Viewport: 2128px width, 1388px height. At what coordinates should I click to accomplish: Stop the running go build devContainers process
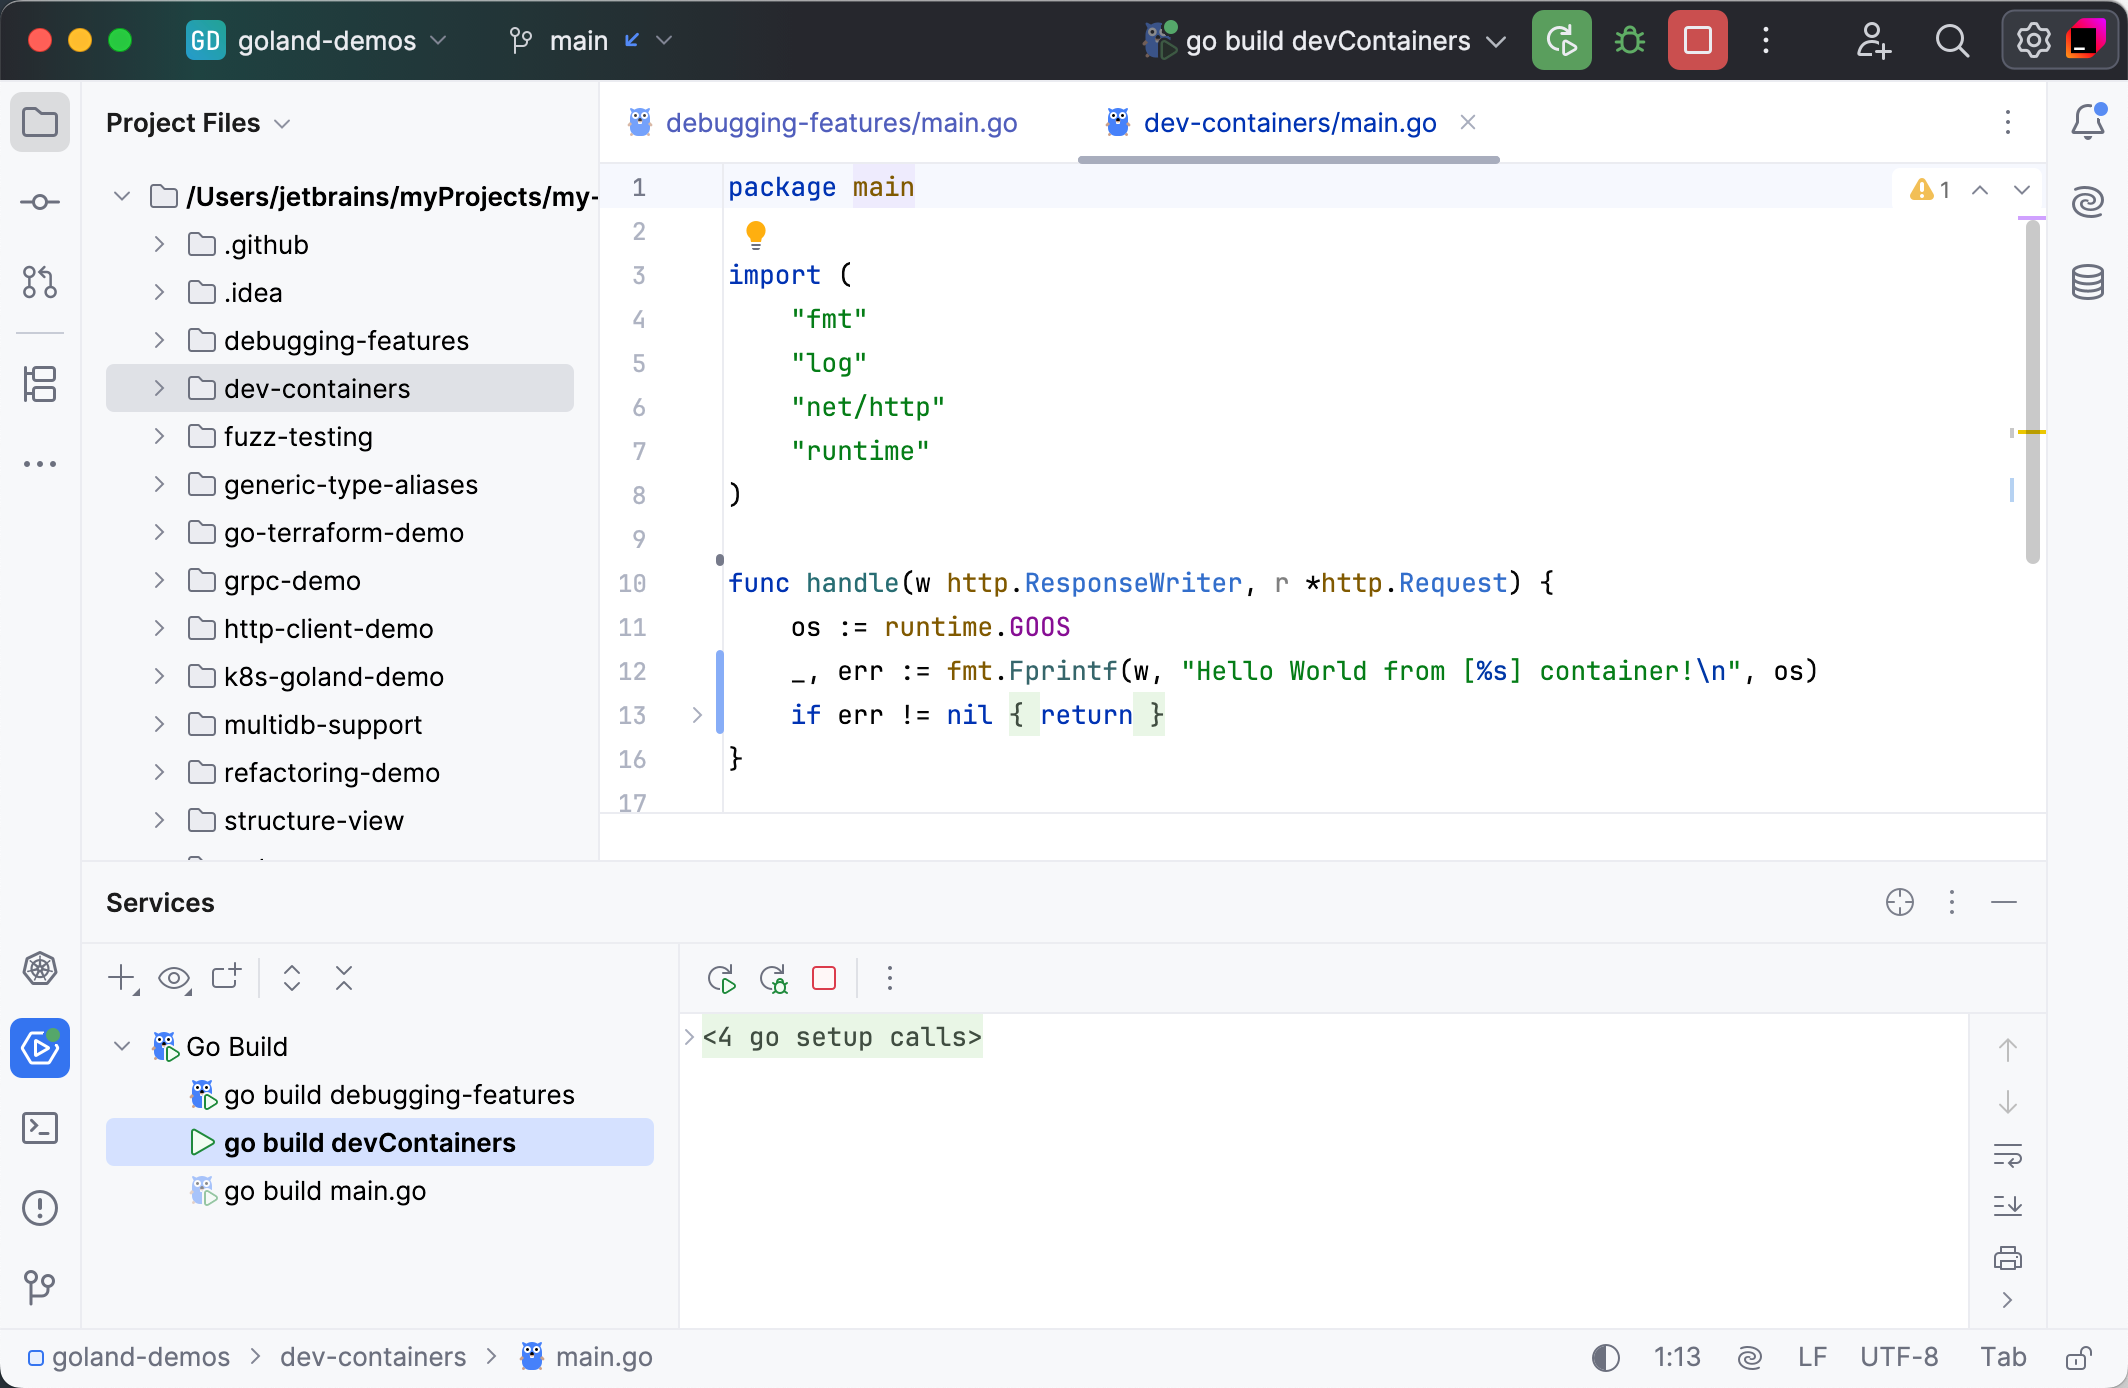(x=1697, y=41)
